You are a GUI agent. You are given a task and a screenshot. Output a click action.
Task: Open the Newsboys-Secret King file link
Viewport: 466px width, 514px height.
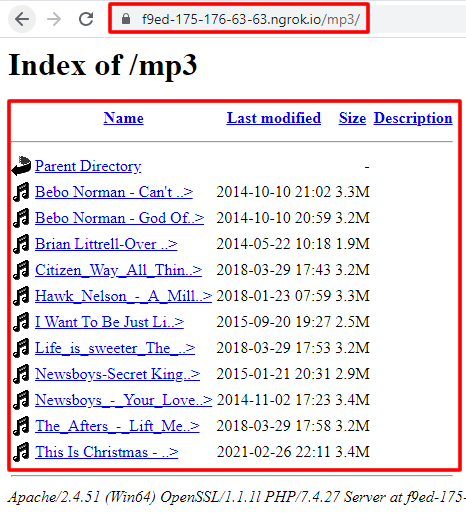(117, 374)
